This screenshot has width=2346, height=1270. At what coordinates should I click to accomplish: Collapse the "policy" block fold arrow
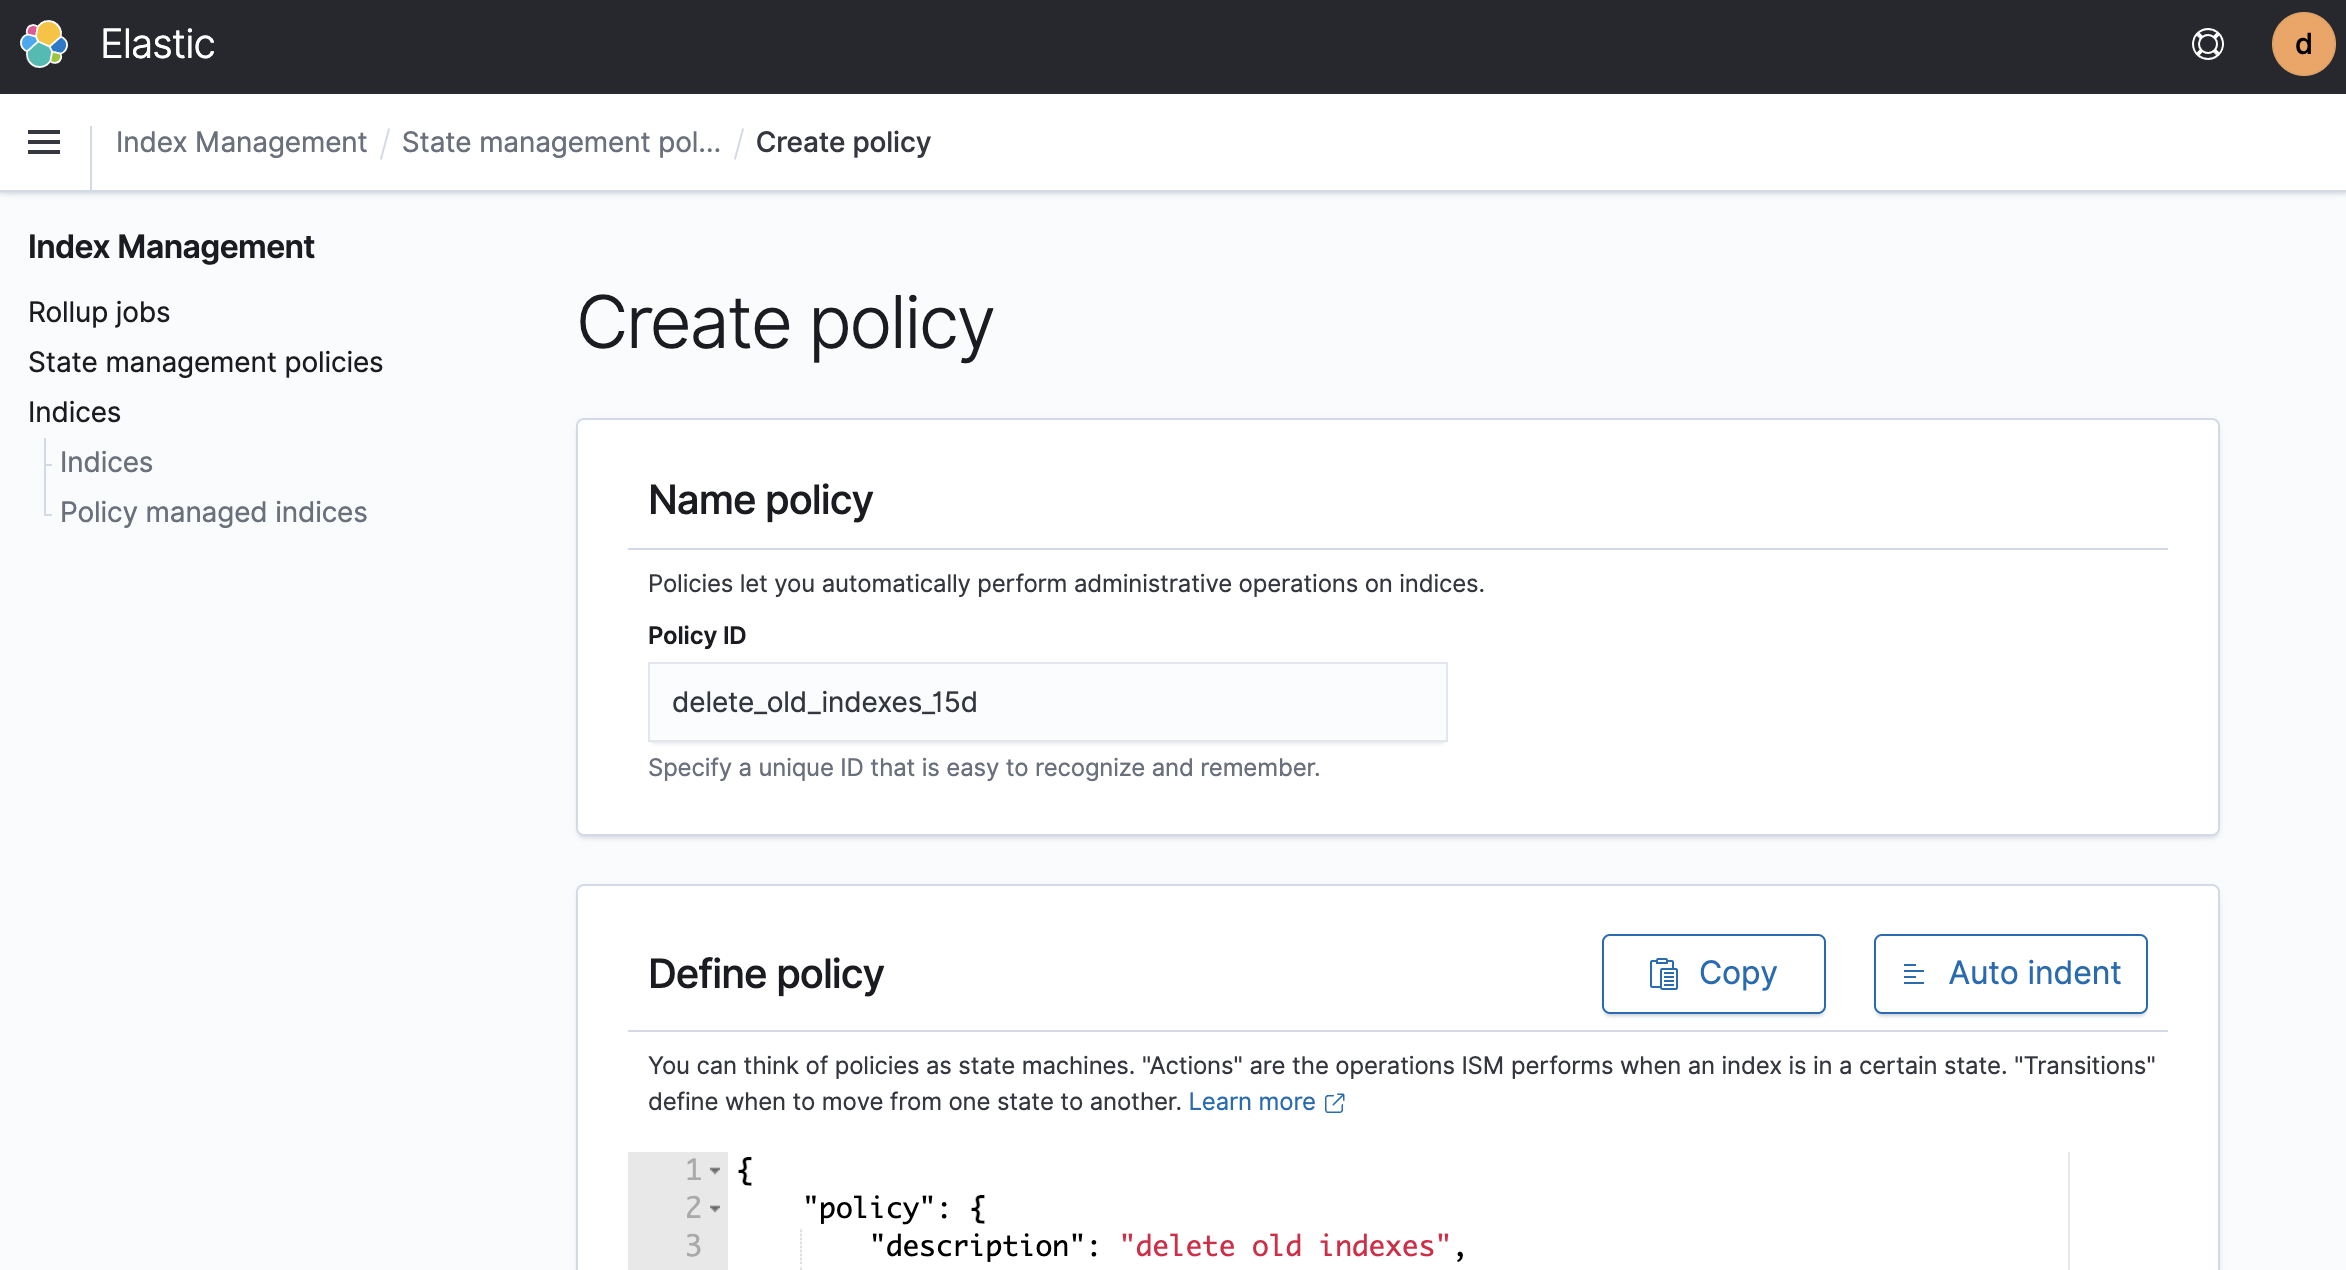pyautogui.click(x=715, y=1209)
